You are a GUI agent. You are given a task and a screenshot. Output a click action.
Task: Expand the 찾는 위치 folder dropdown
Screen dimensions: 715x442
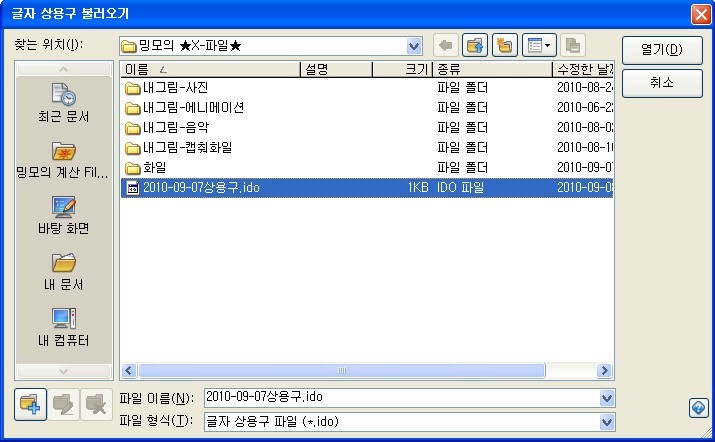pyautogui.click(x=414, y=46)
